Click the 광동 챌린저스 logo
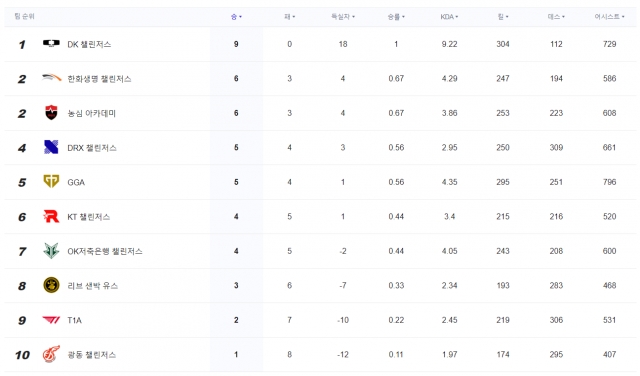 point(51,354)
